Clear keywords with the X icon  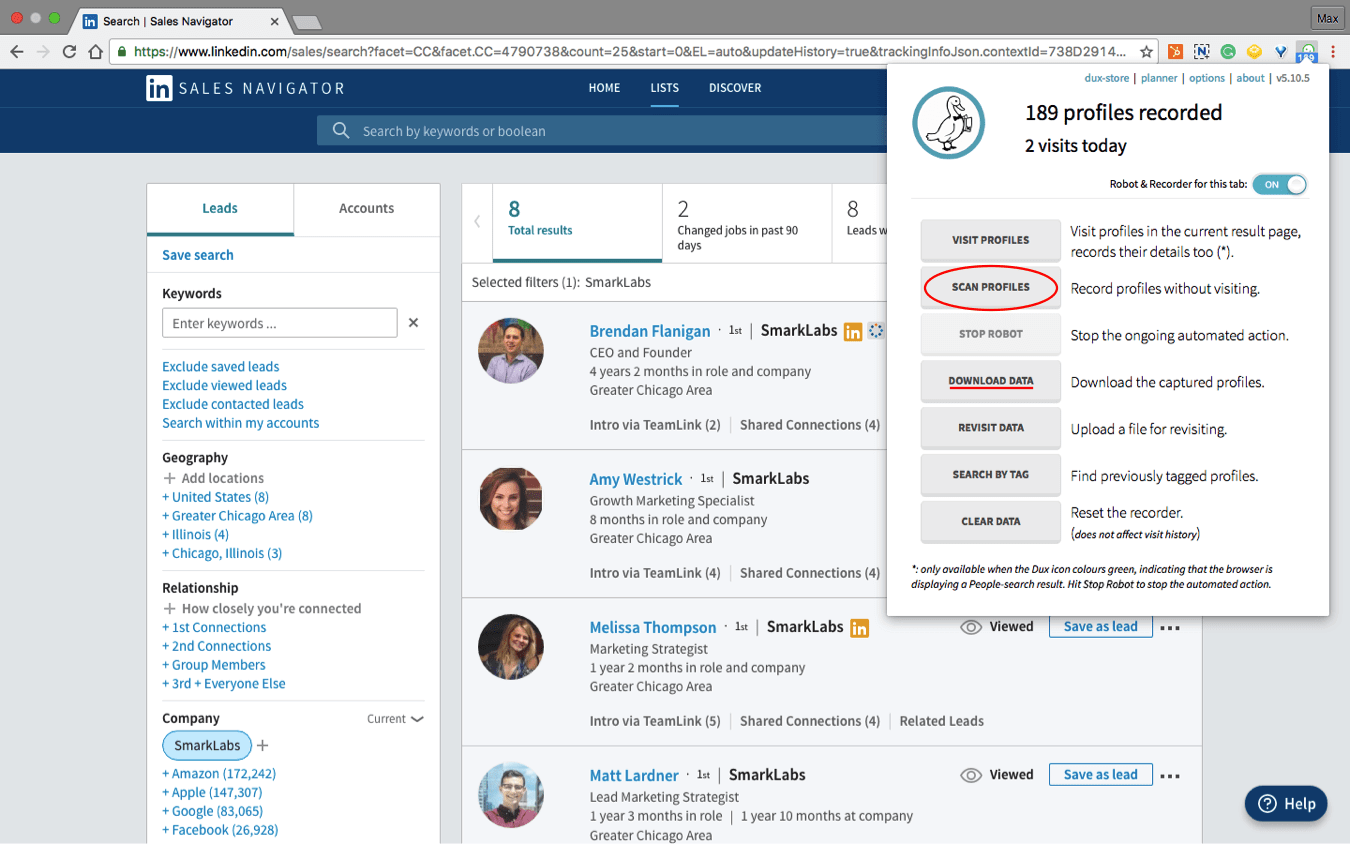413,323
